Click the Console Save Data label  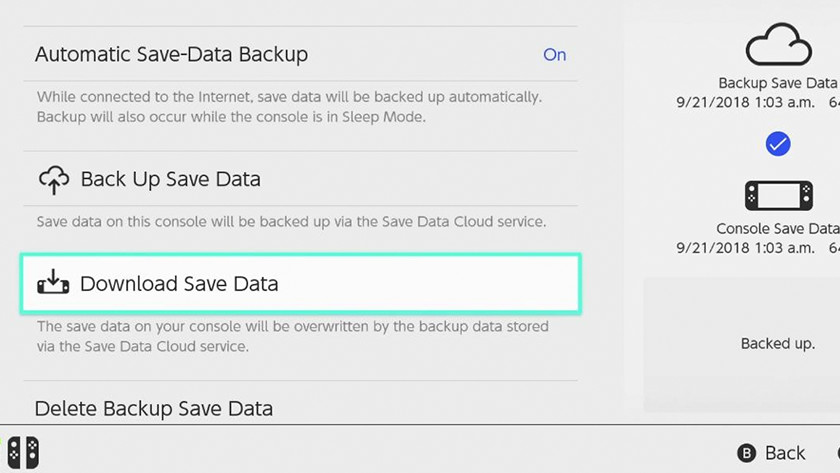777,229
